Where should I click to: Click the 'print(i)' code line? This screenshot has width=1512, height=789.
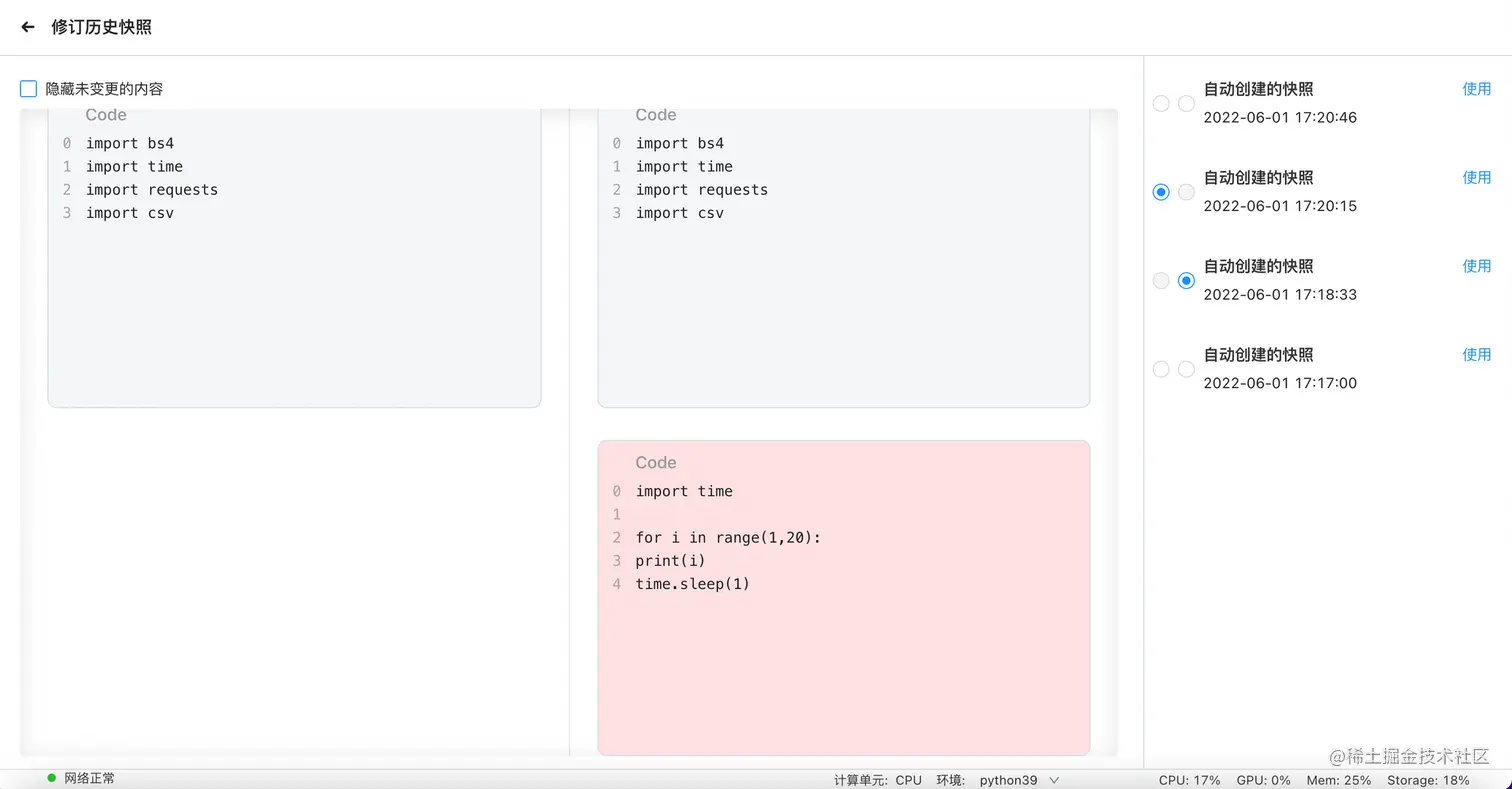coord(671,561)
